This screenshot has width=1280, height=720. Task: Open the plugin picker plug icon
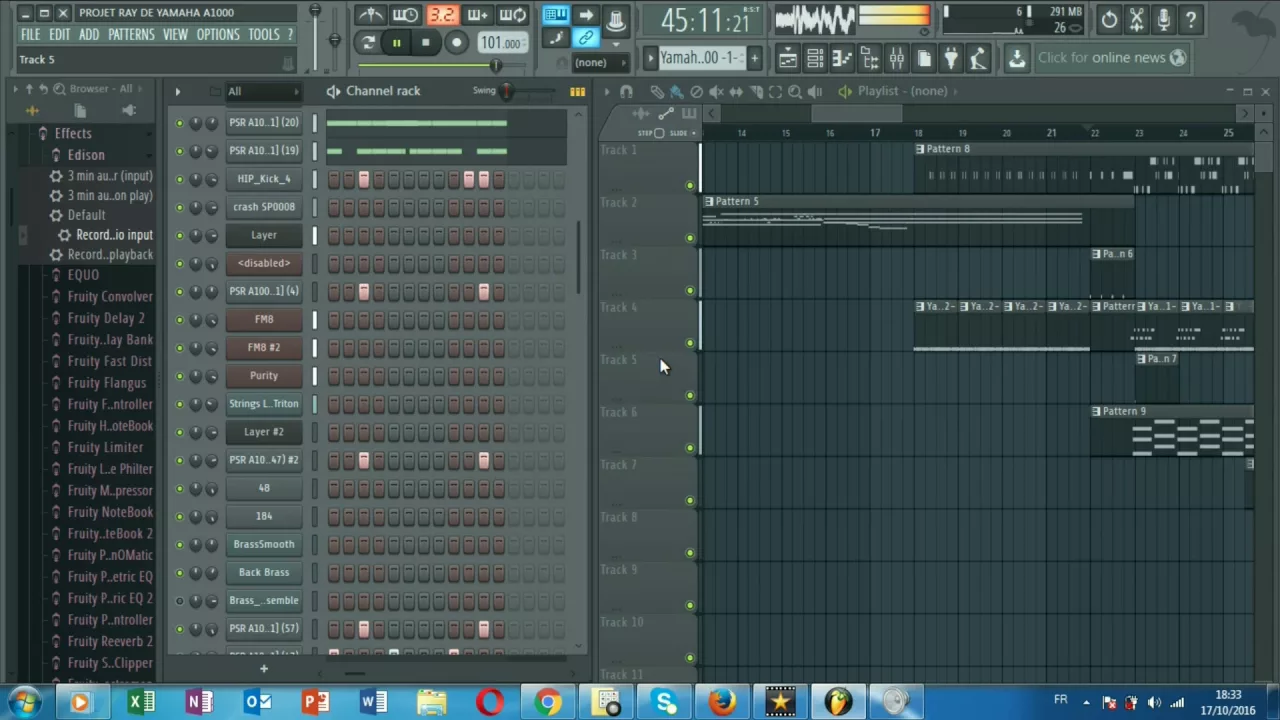(950, 59)
